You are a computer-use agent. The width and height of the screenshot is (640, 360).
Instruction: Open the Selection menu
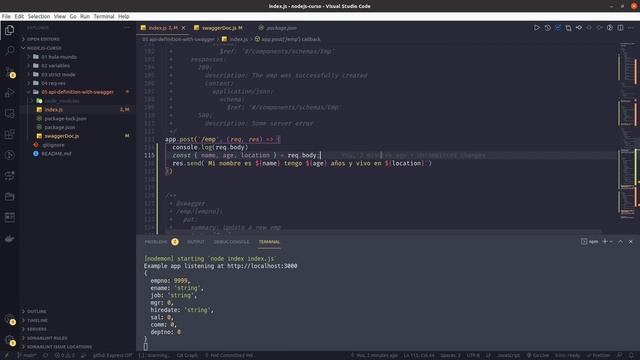[x=39, y=16]
